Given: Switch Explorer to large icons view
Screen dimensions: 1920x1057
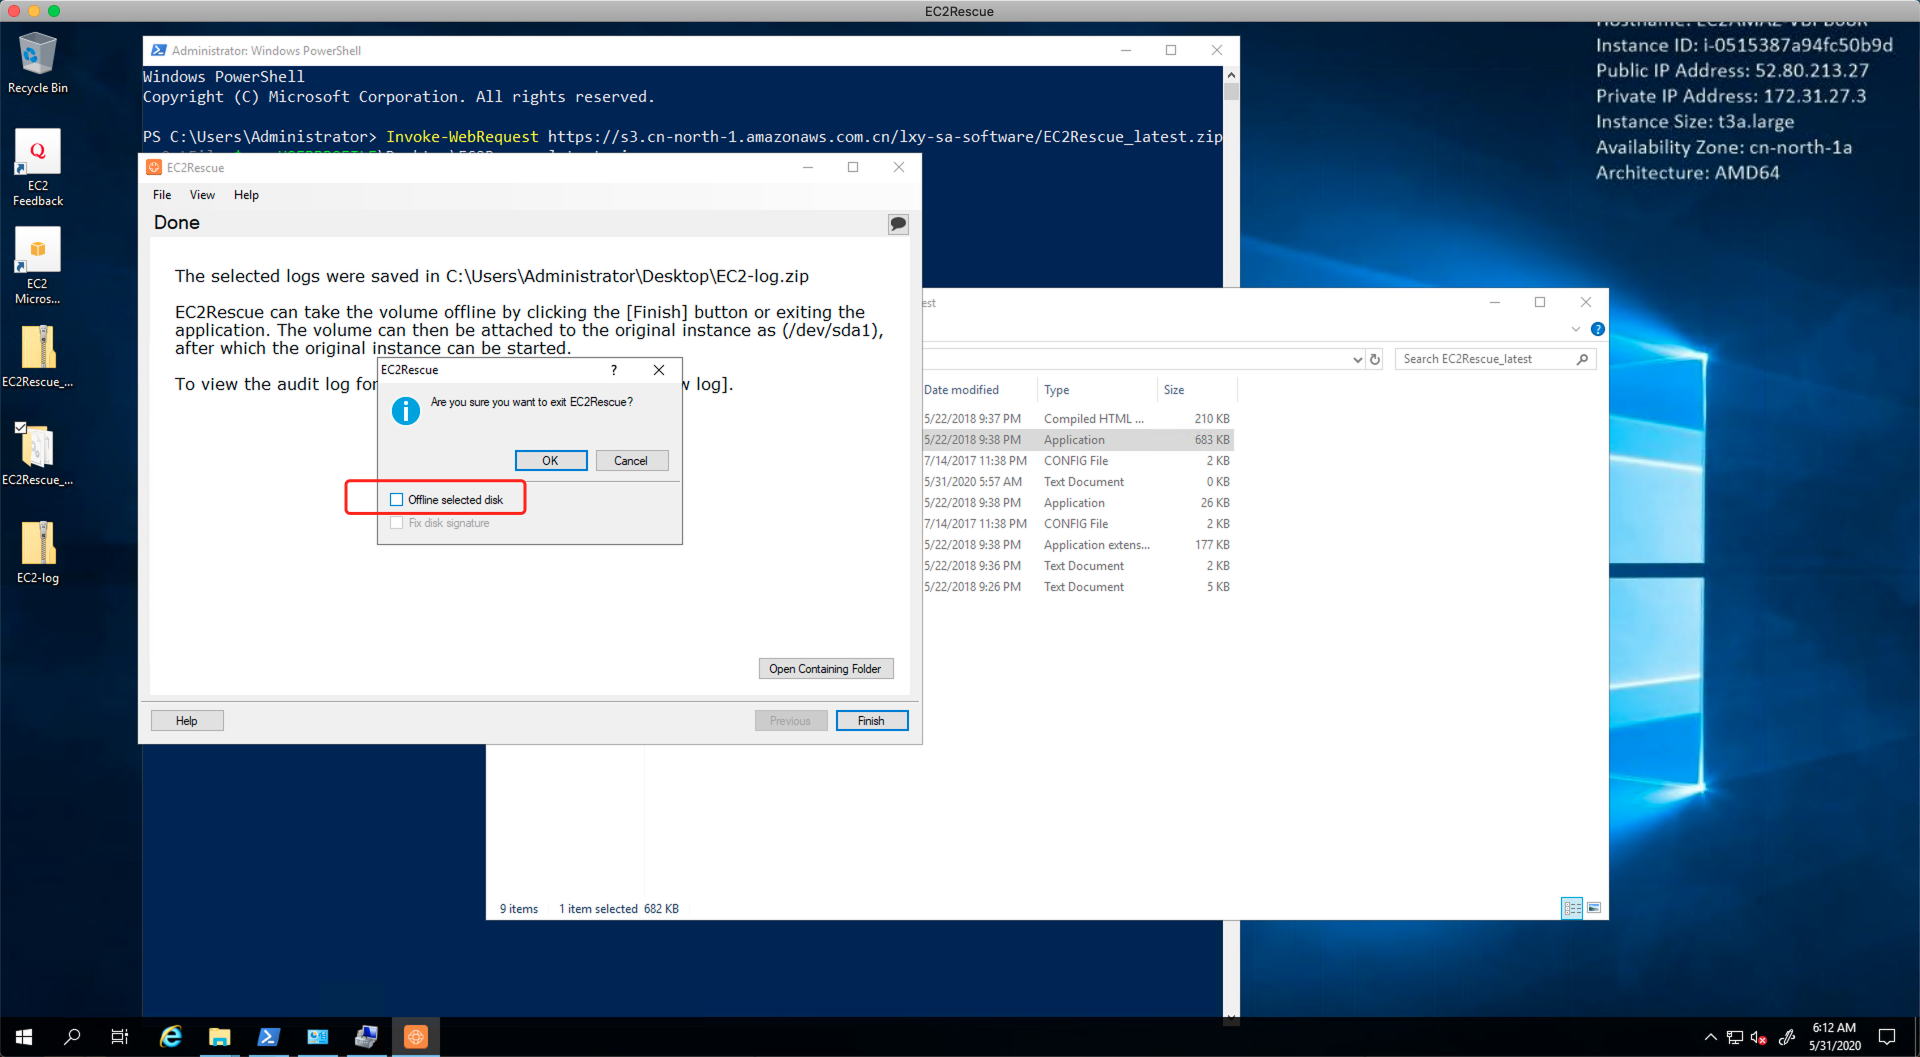Looking at the screenshot, I should [x=1594, y=908].
